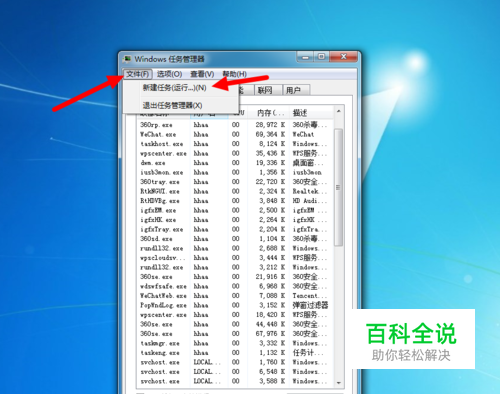Open the 文件(F) menu
500x394 pixels.
coord(138,74)
